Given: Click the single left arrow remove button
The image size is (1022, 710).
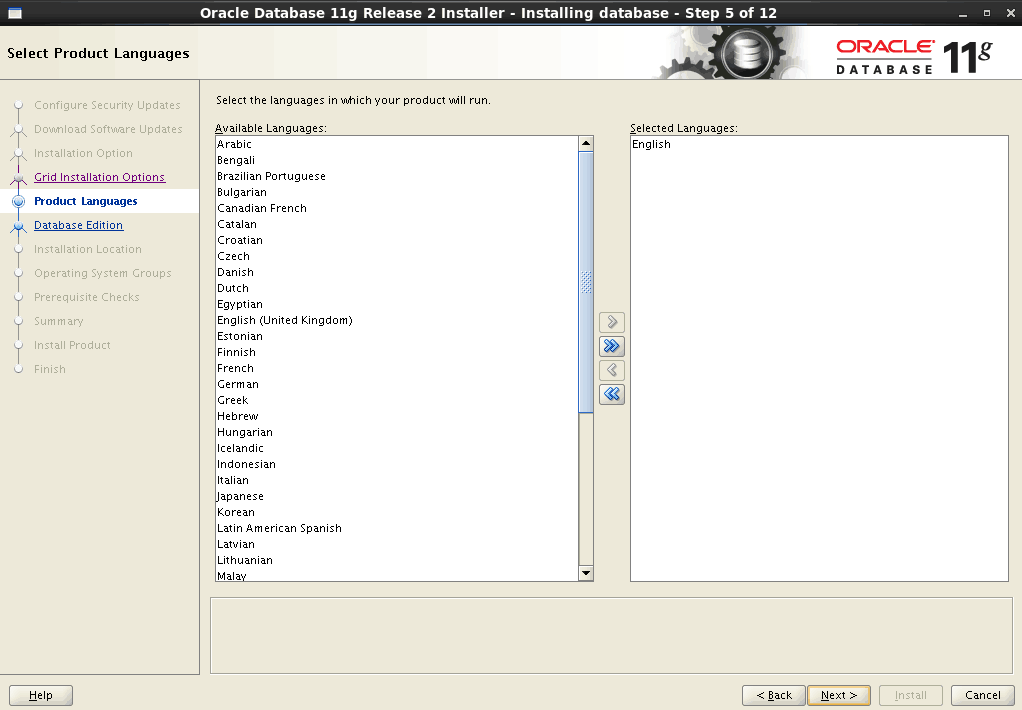Looking at the screenshot, I should coord(611,370).
